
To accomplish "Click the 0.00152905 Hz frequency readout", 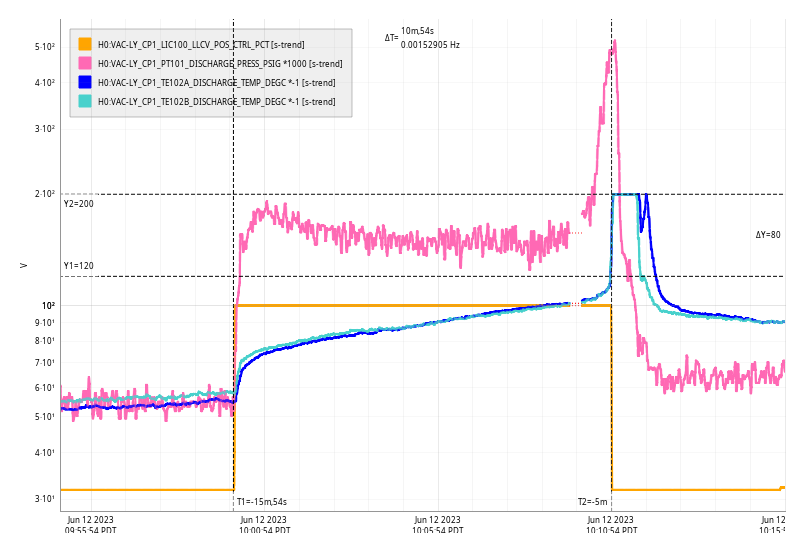I will 430,45.
